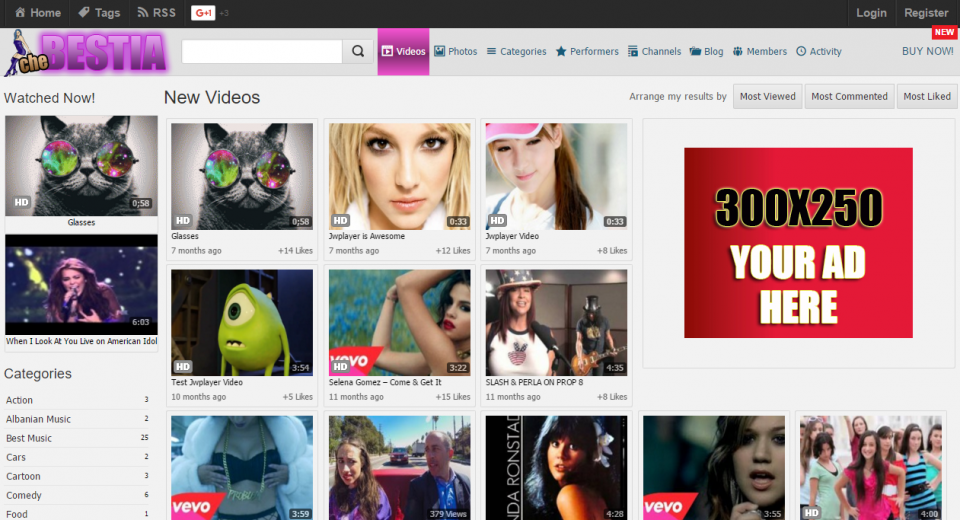Click the RSS feed icon

point(143,12)
